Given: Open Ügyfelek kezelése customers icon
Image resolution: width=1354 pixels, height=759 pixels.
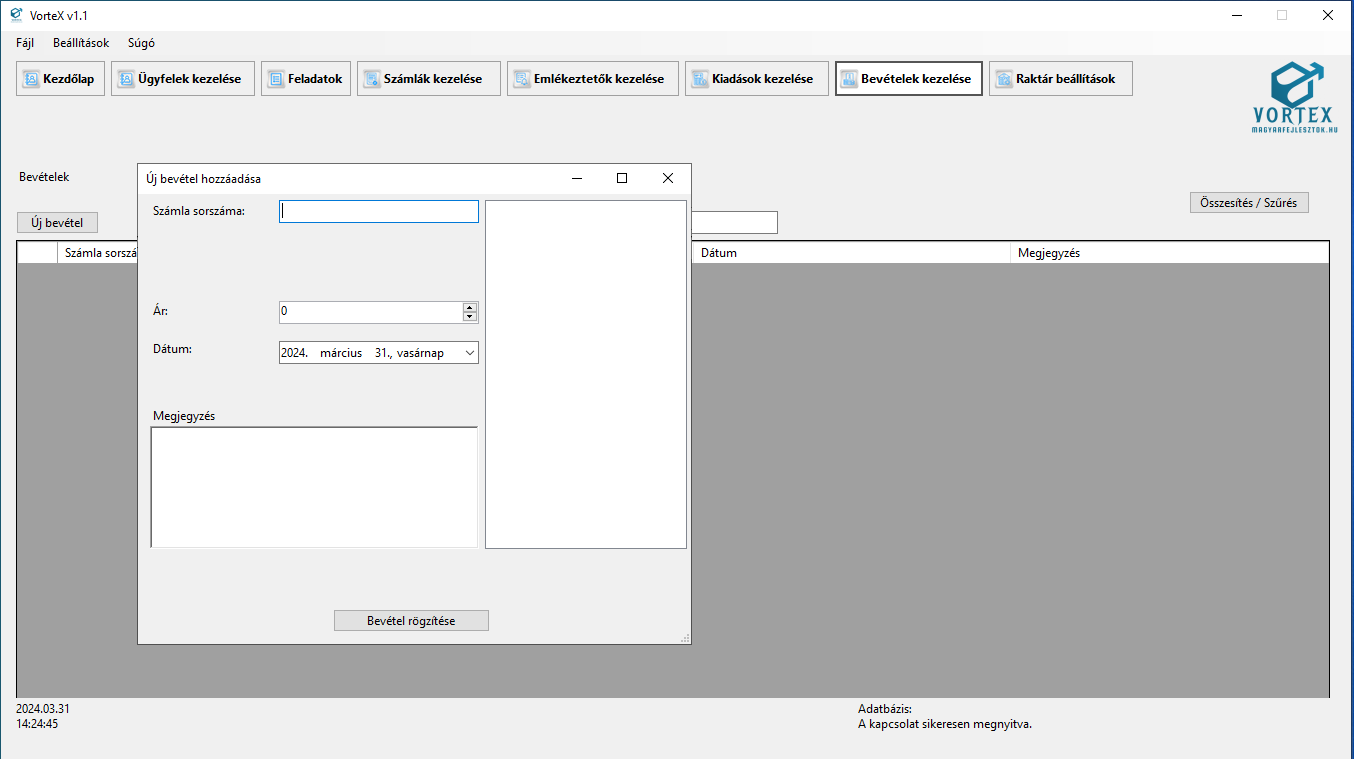Looking at the screenshot, I should (126, 79).
